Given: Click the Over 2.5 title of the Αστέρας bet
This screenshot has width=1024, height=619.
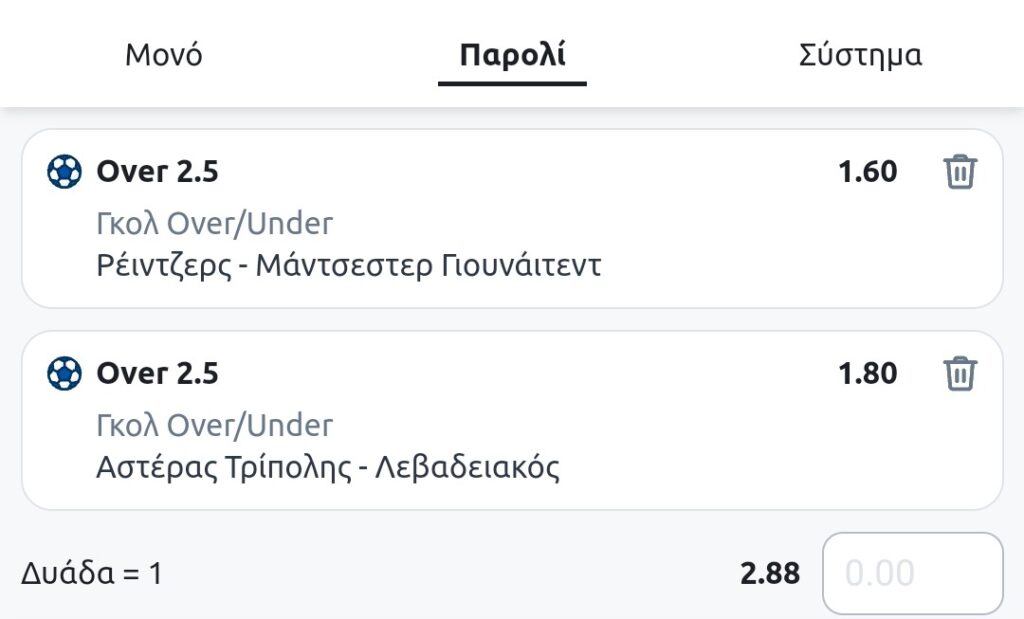Looking at the screenshot, I should pos(157,374).
